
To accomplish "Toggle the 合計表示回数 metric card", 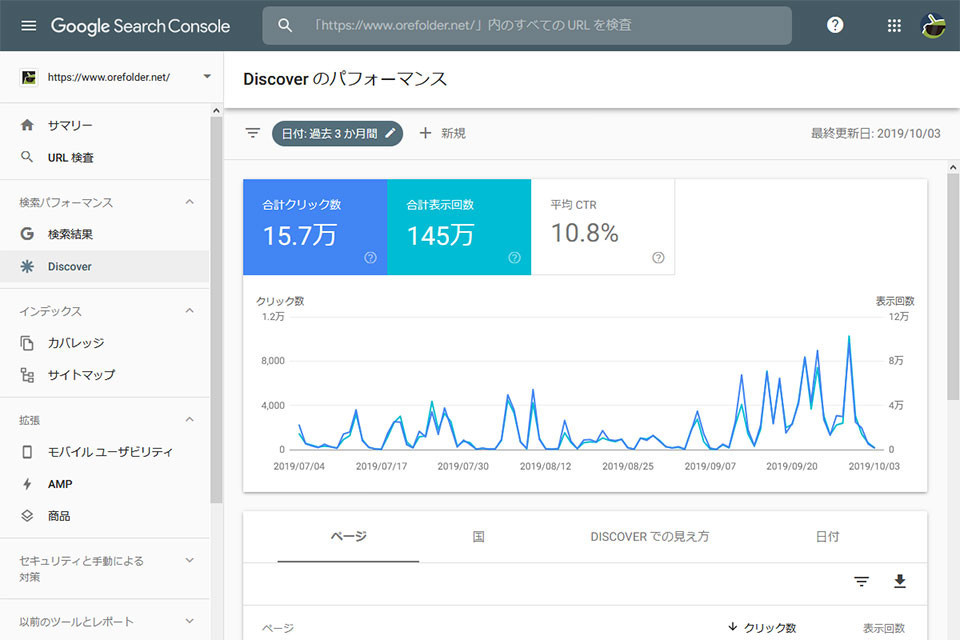I will tap(459, 227).
